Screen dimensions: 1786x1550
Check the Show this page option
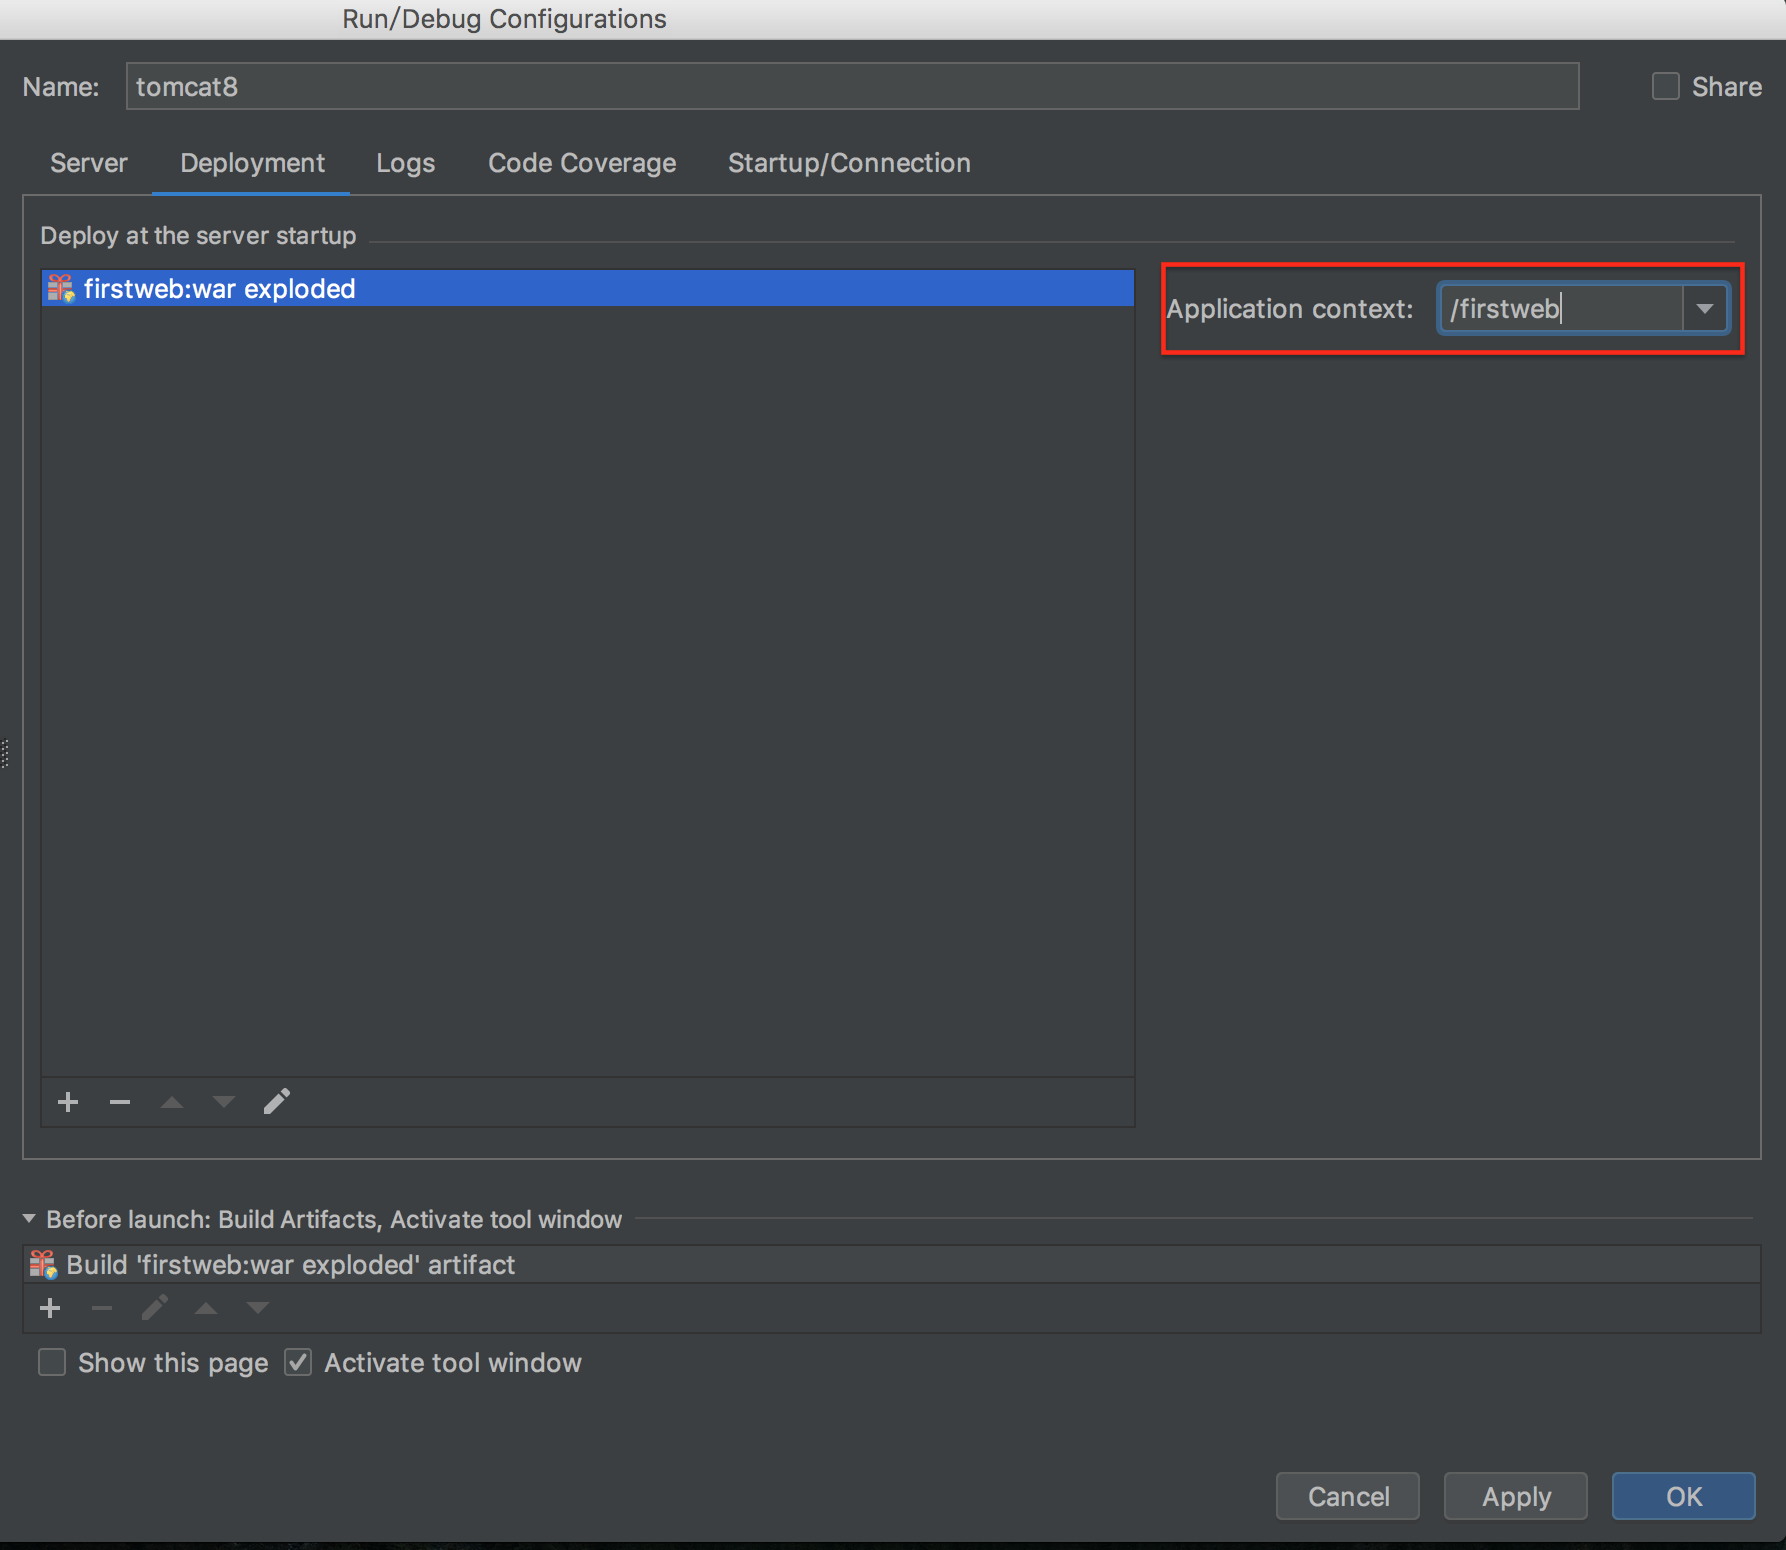(x=52, y=1363)
